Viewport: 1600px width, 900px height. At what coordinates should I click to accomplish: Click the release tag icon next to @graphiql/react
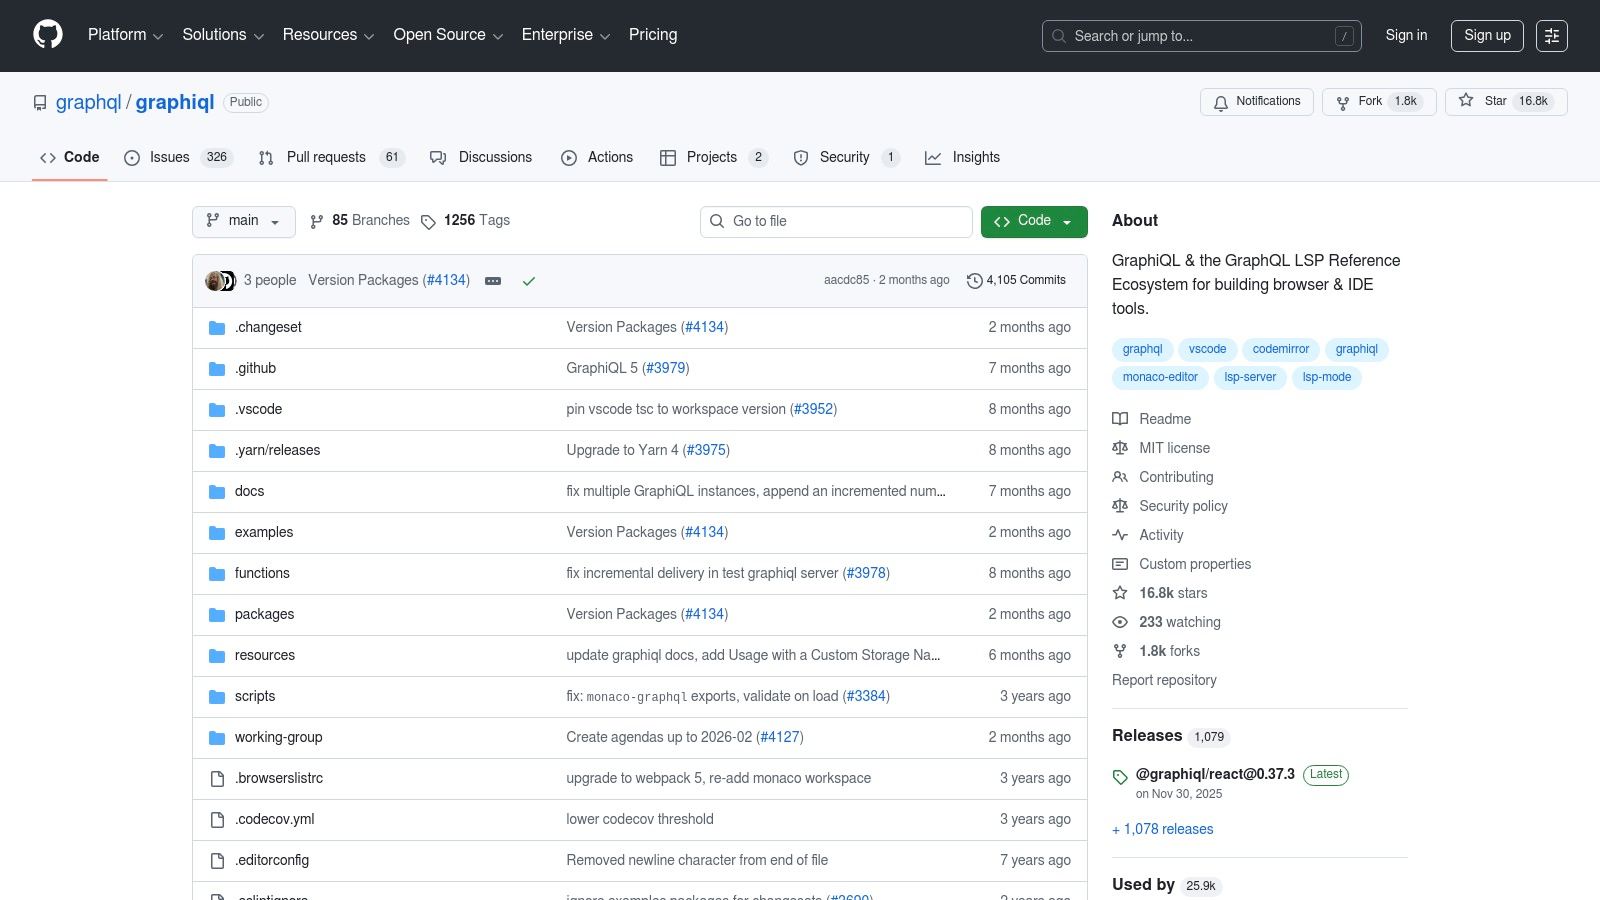click(1120, 776)
